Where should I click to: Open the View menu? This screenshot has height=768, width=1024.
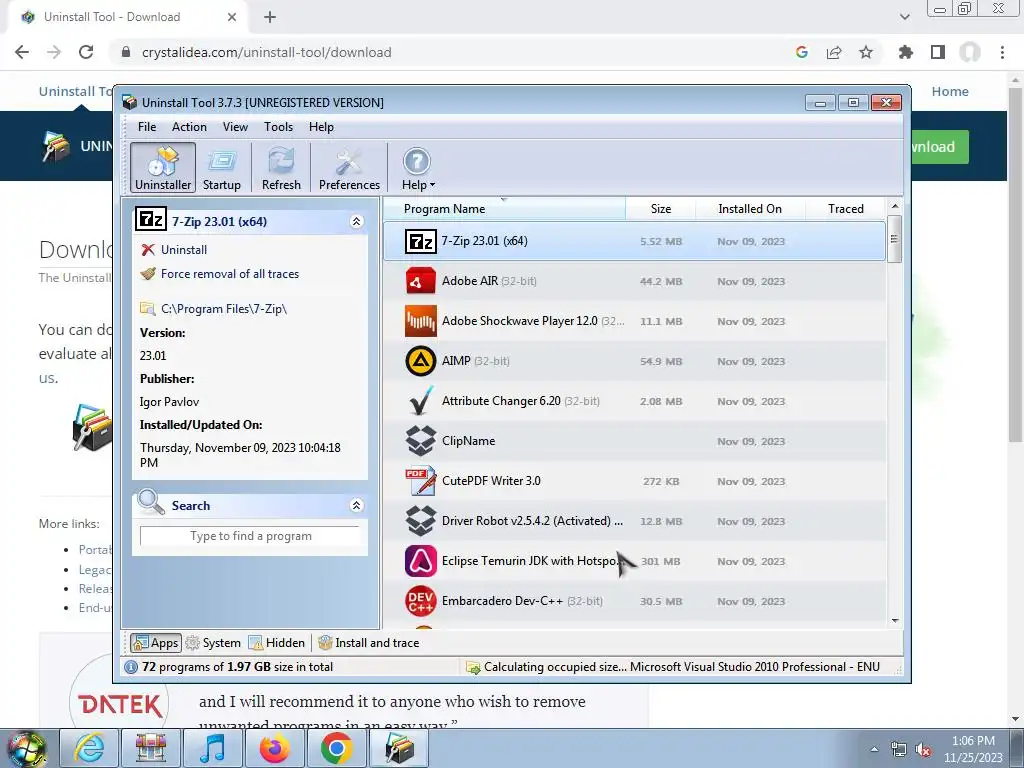coord(235,127)
